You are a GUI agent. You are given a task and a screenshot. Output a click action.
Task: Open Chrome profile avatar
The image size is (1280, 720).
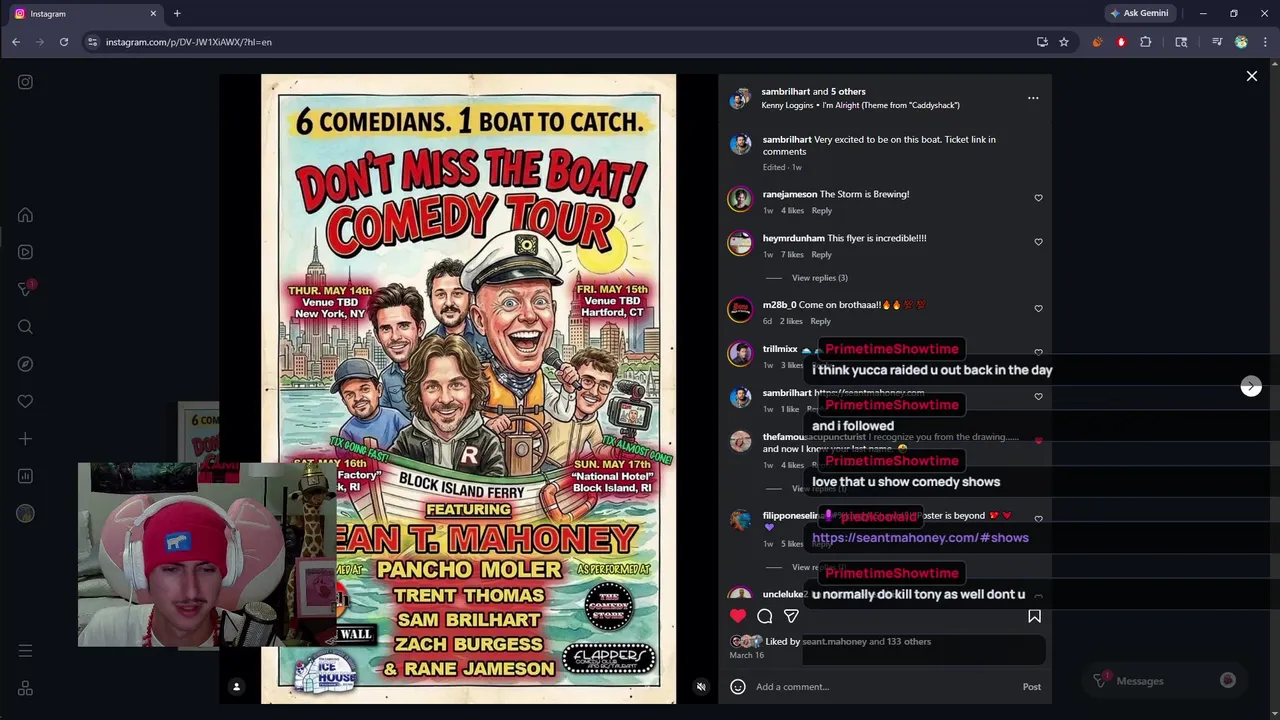[x=1241, y=42]
